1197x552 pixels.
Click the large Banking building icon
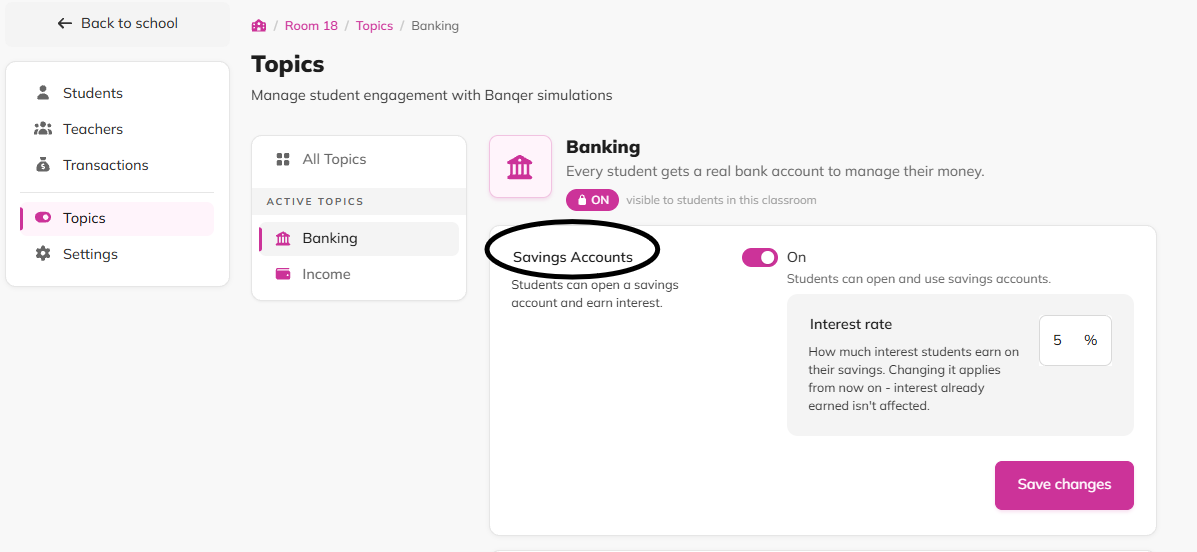click(x=520, y=166)
